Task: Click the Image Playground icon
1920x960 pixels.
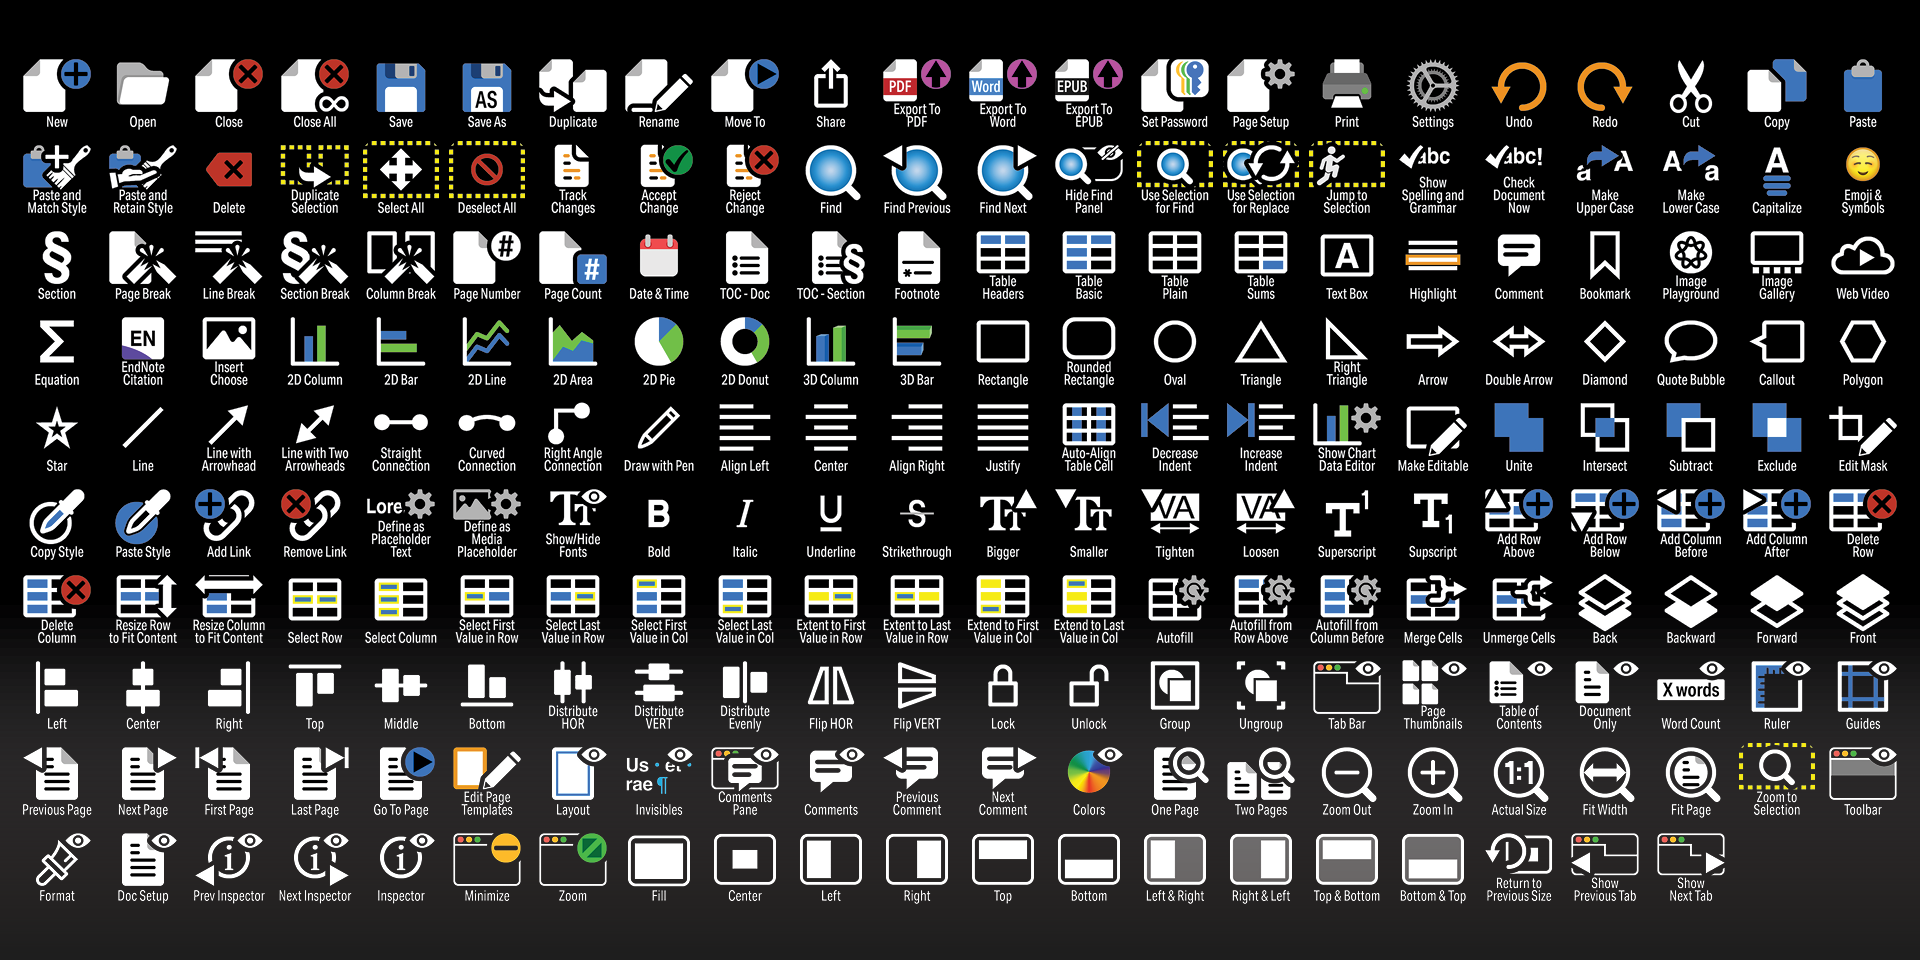Action: click(x=1691, y=253)
